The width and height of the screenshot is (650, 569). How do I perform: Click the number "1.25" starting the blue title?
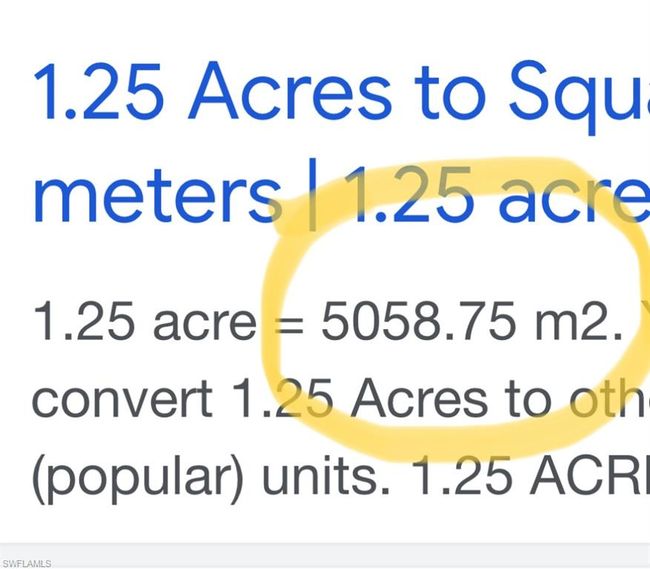[98, 91]
